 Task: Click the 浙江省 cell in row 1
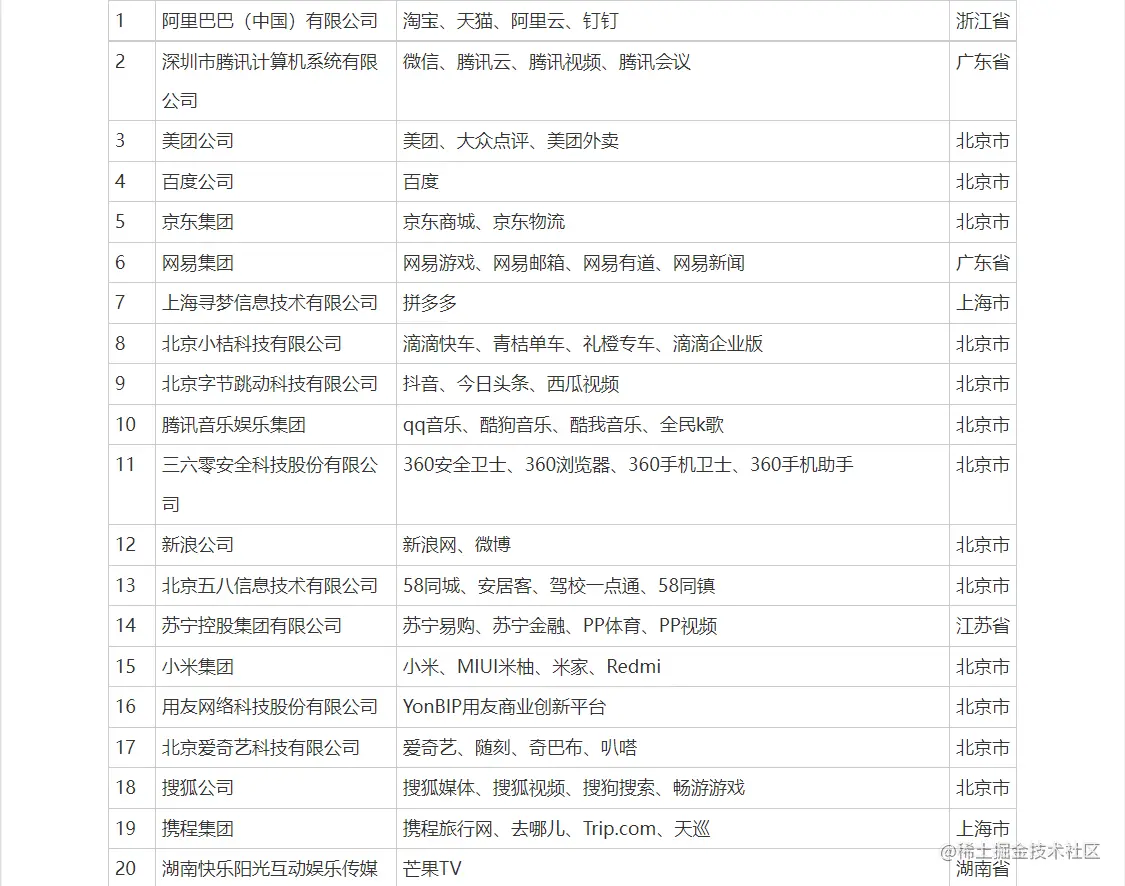pos(982,21)
